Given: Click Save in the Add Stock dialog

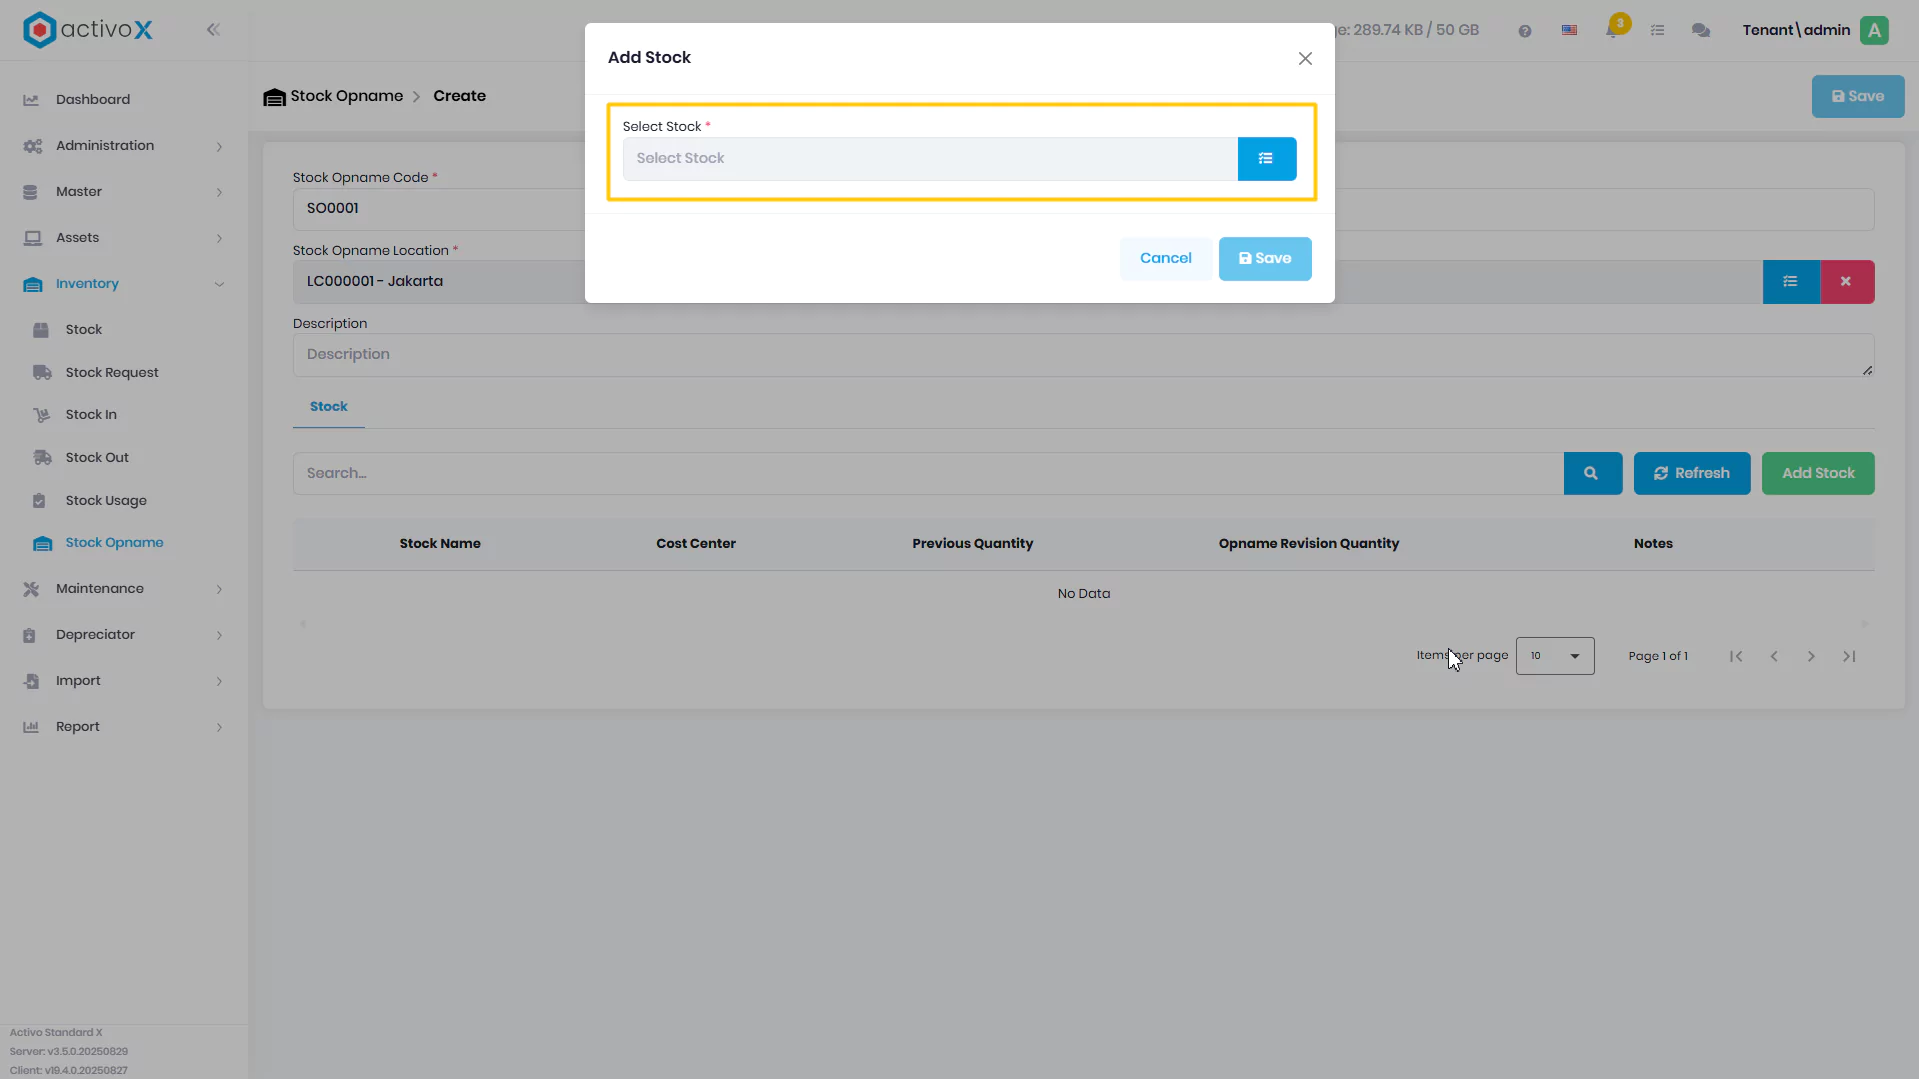Looking at the screenshot, I should (1264, 258).
